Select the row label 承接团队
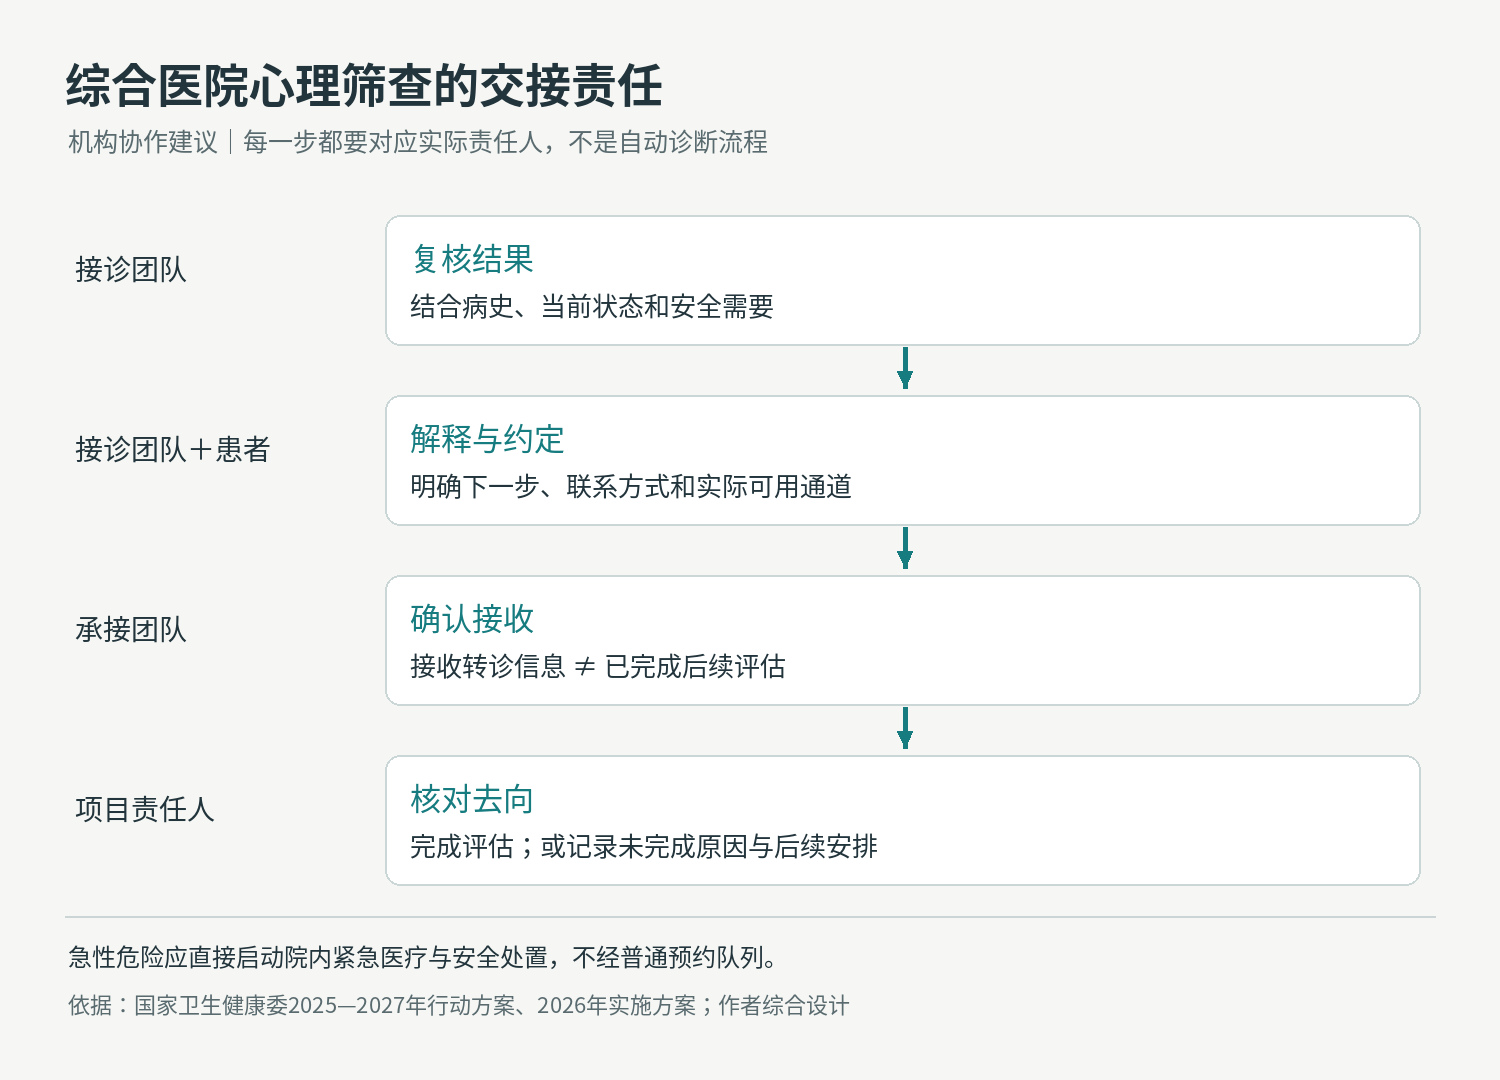The image size is (1500, 1080). [x=131, y=630]
